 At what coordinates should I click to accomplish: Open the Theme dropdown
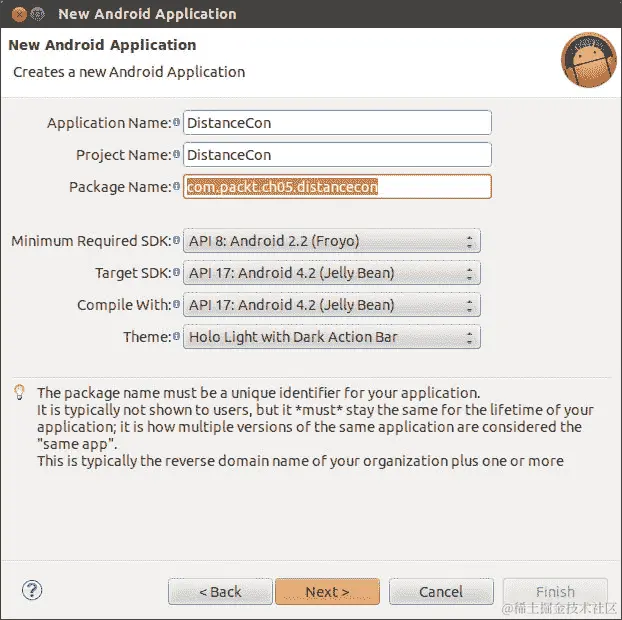[332, 337]
